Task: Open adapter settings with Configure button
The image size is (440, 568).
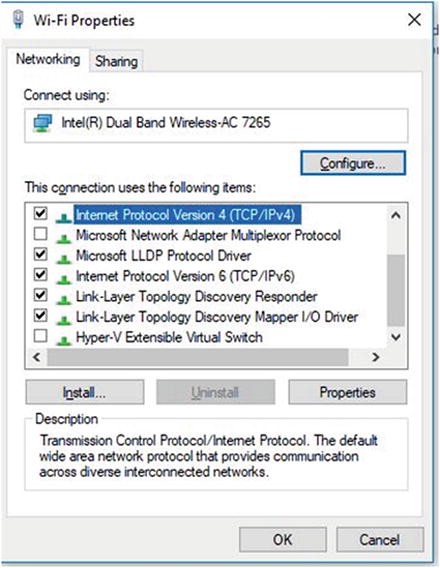Action: [x=353, y=163]
